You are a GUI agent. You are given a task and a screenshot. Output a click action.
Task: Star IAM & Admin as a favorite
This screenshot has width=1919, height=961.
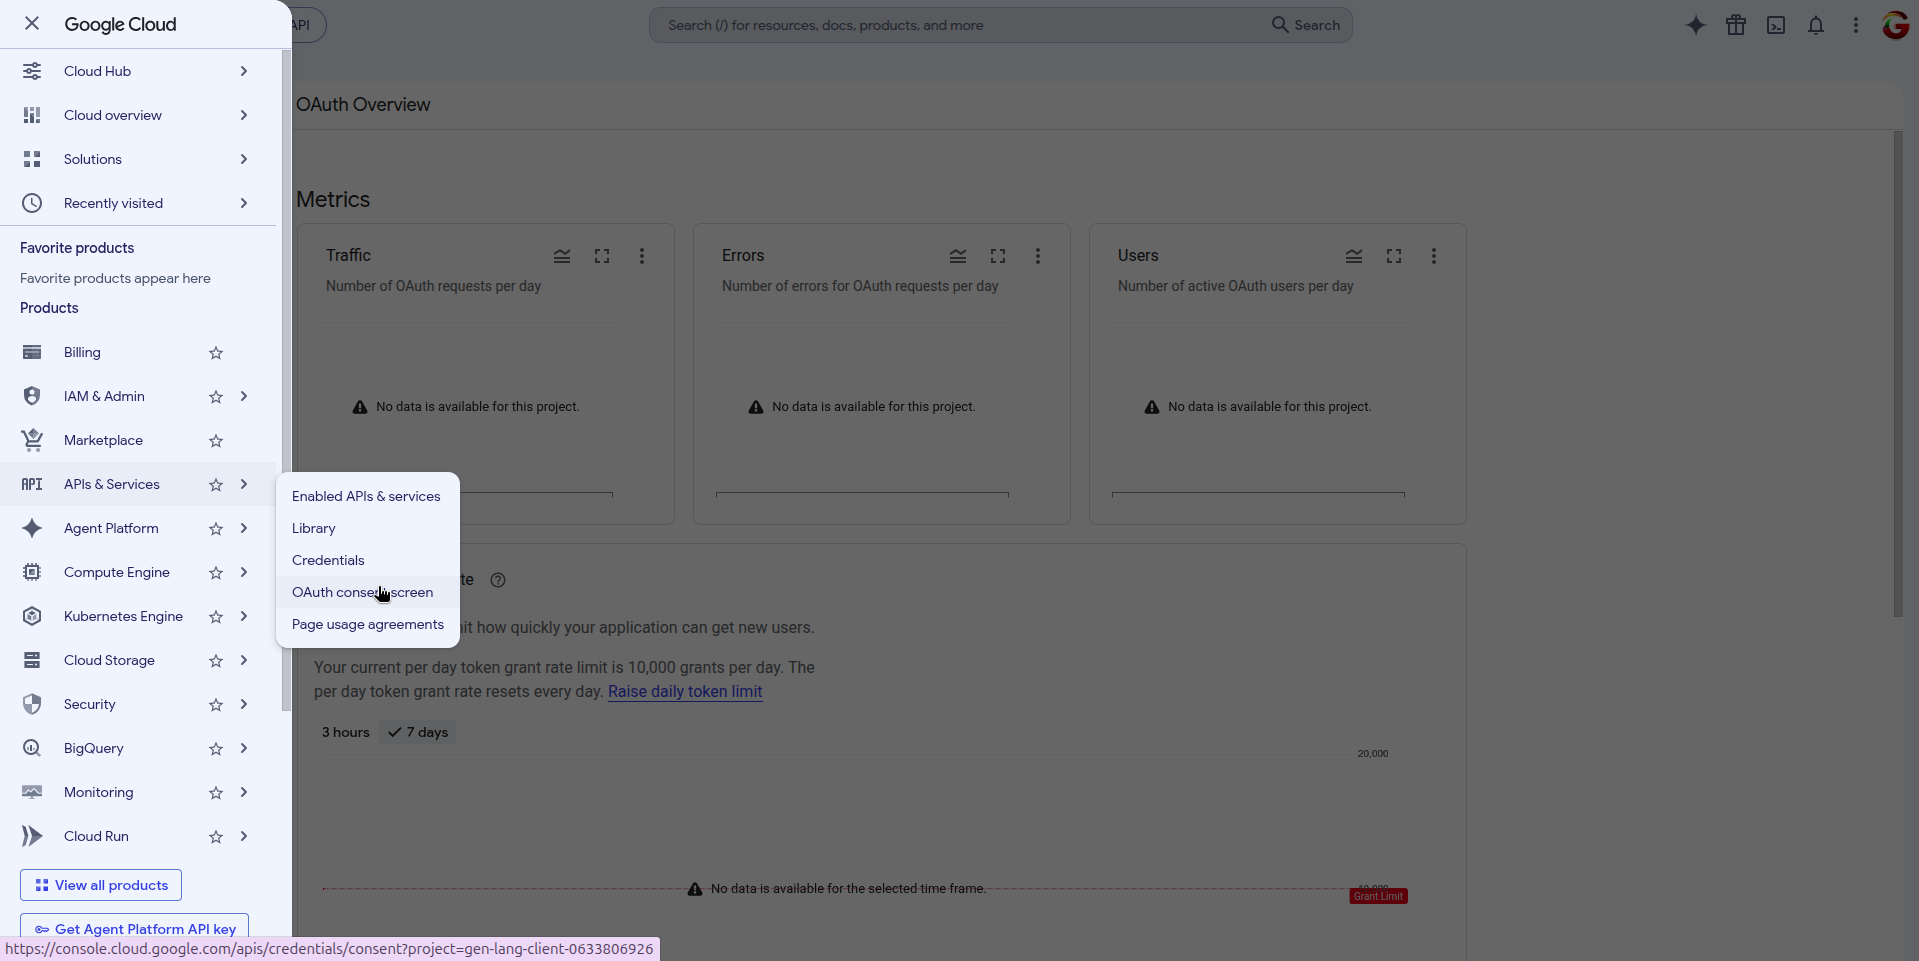click(216, 396)
